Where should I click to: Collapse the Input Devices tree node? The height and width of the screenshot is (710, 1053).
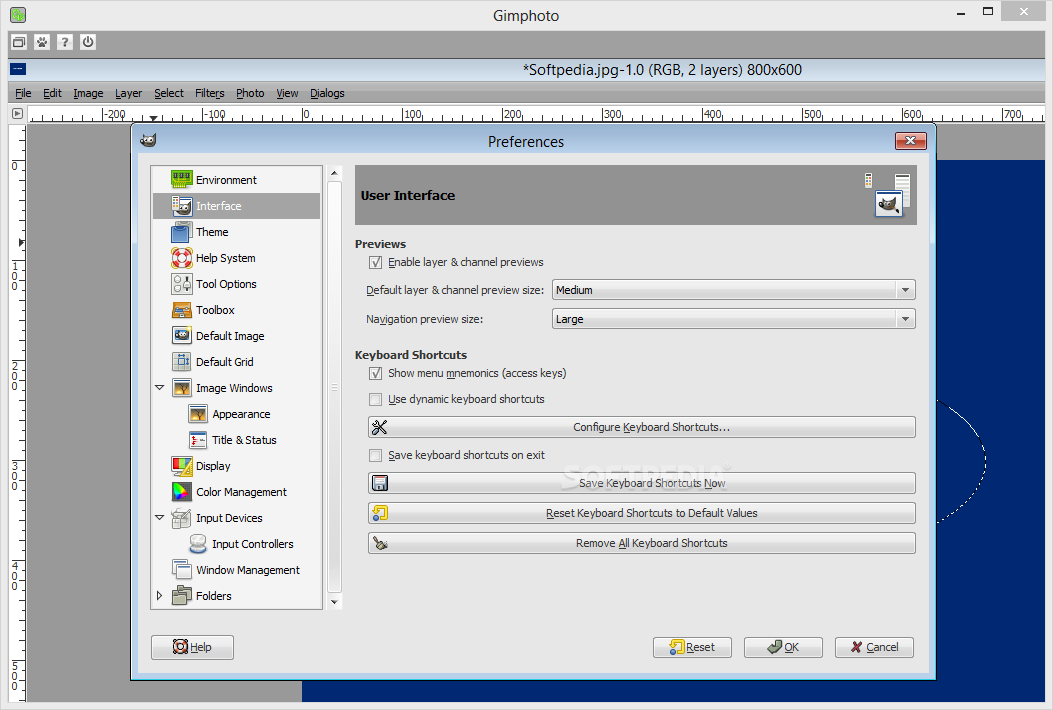(x=160, y=518)
